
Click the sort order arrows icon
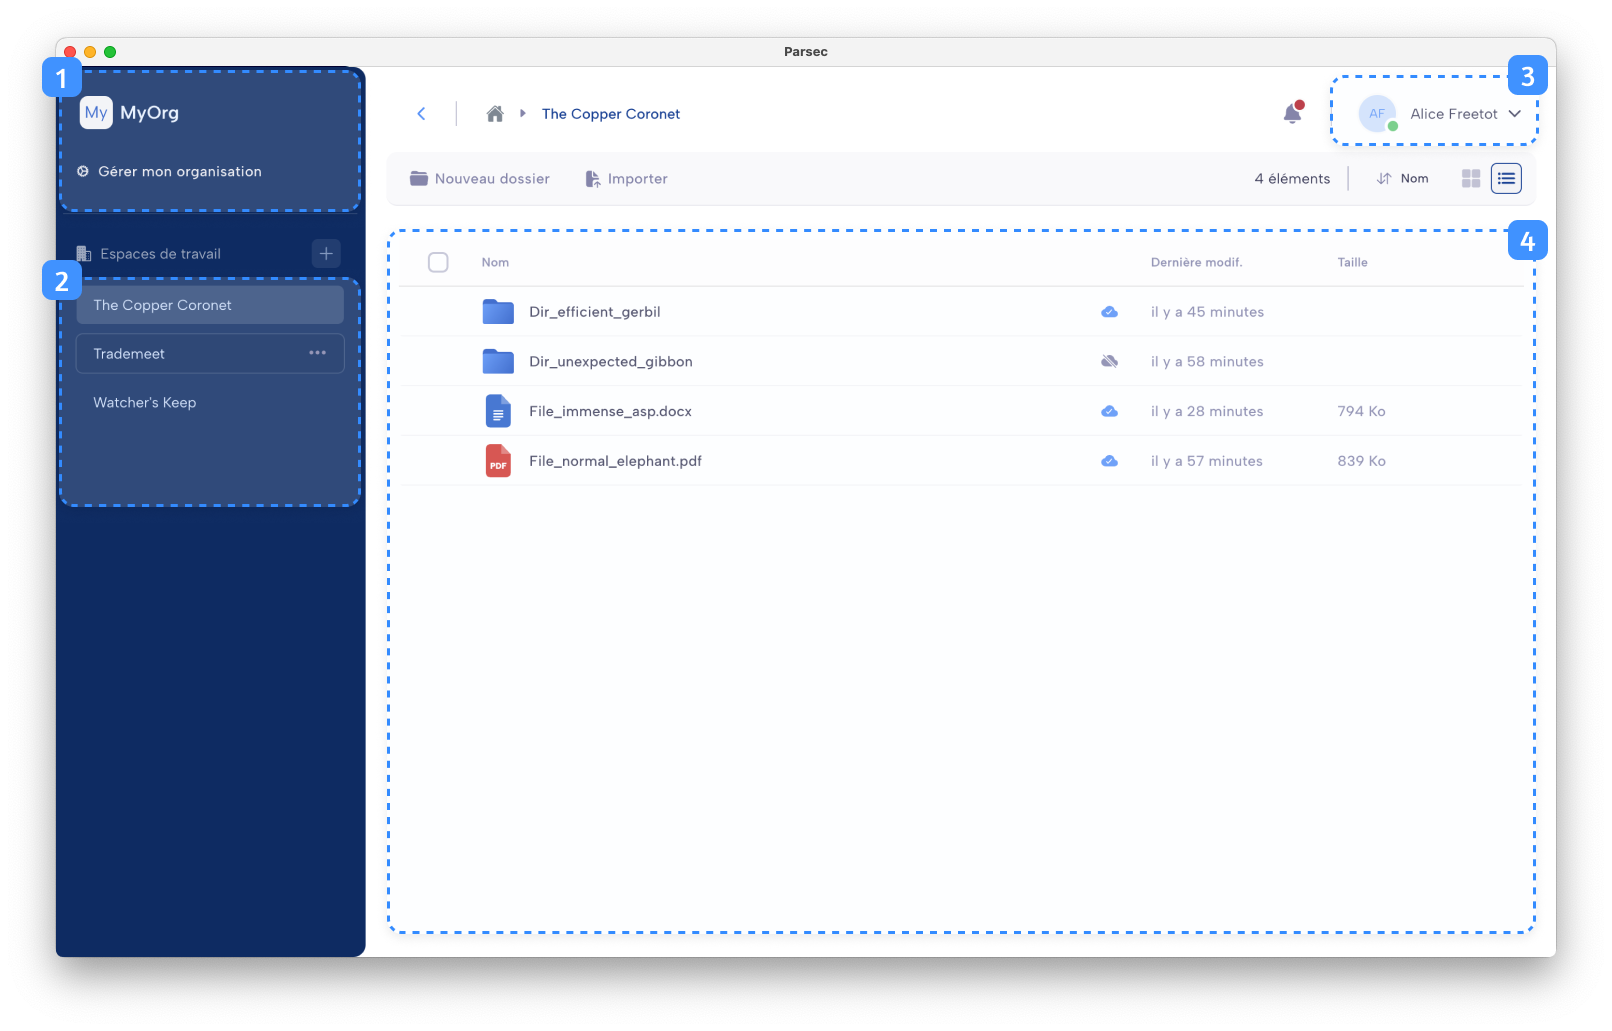pyautogui.click(x=1384, y=179)
